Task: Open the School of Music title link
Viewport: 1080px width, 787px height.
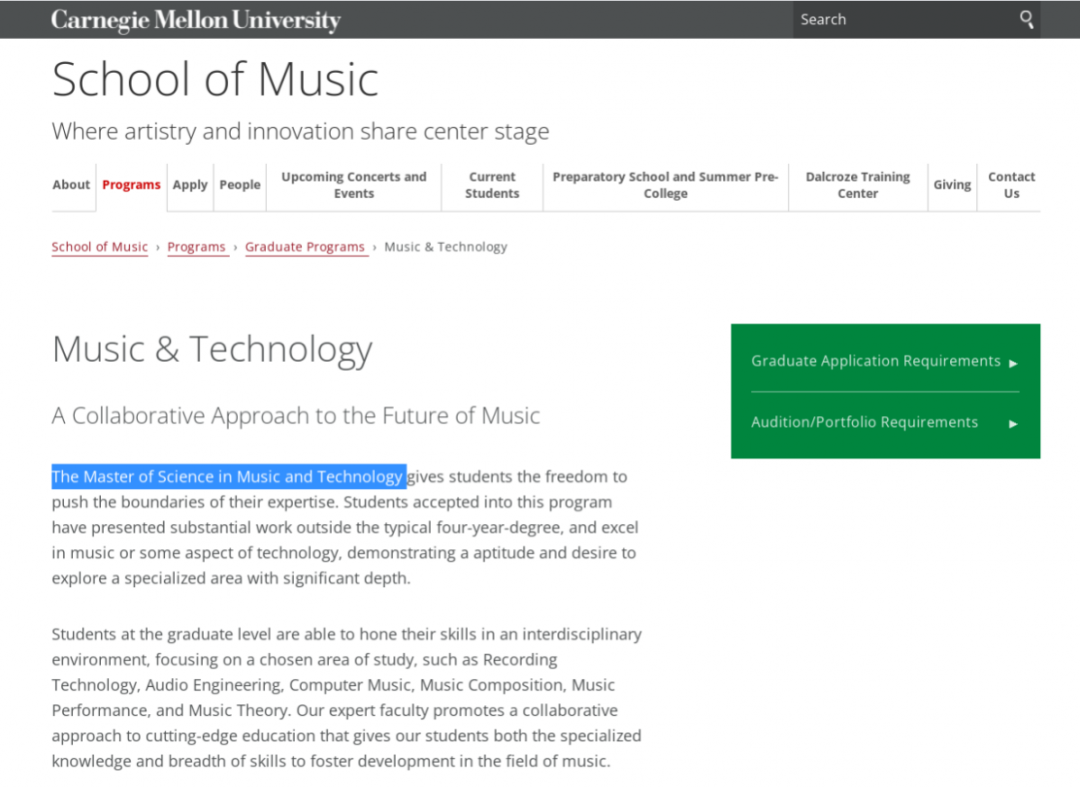Action: (215, 79)
